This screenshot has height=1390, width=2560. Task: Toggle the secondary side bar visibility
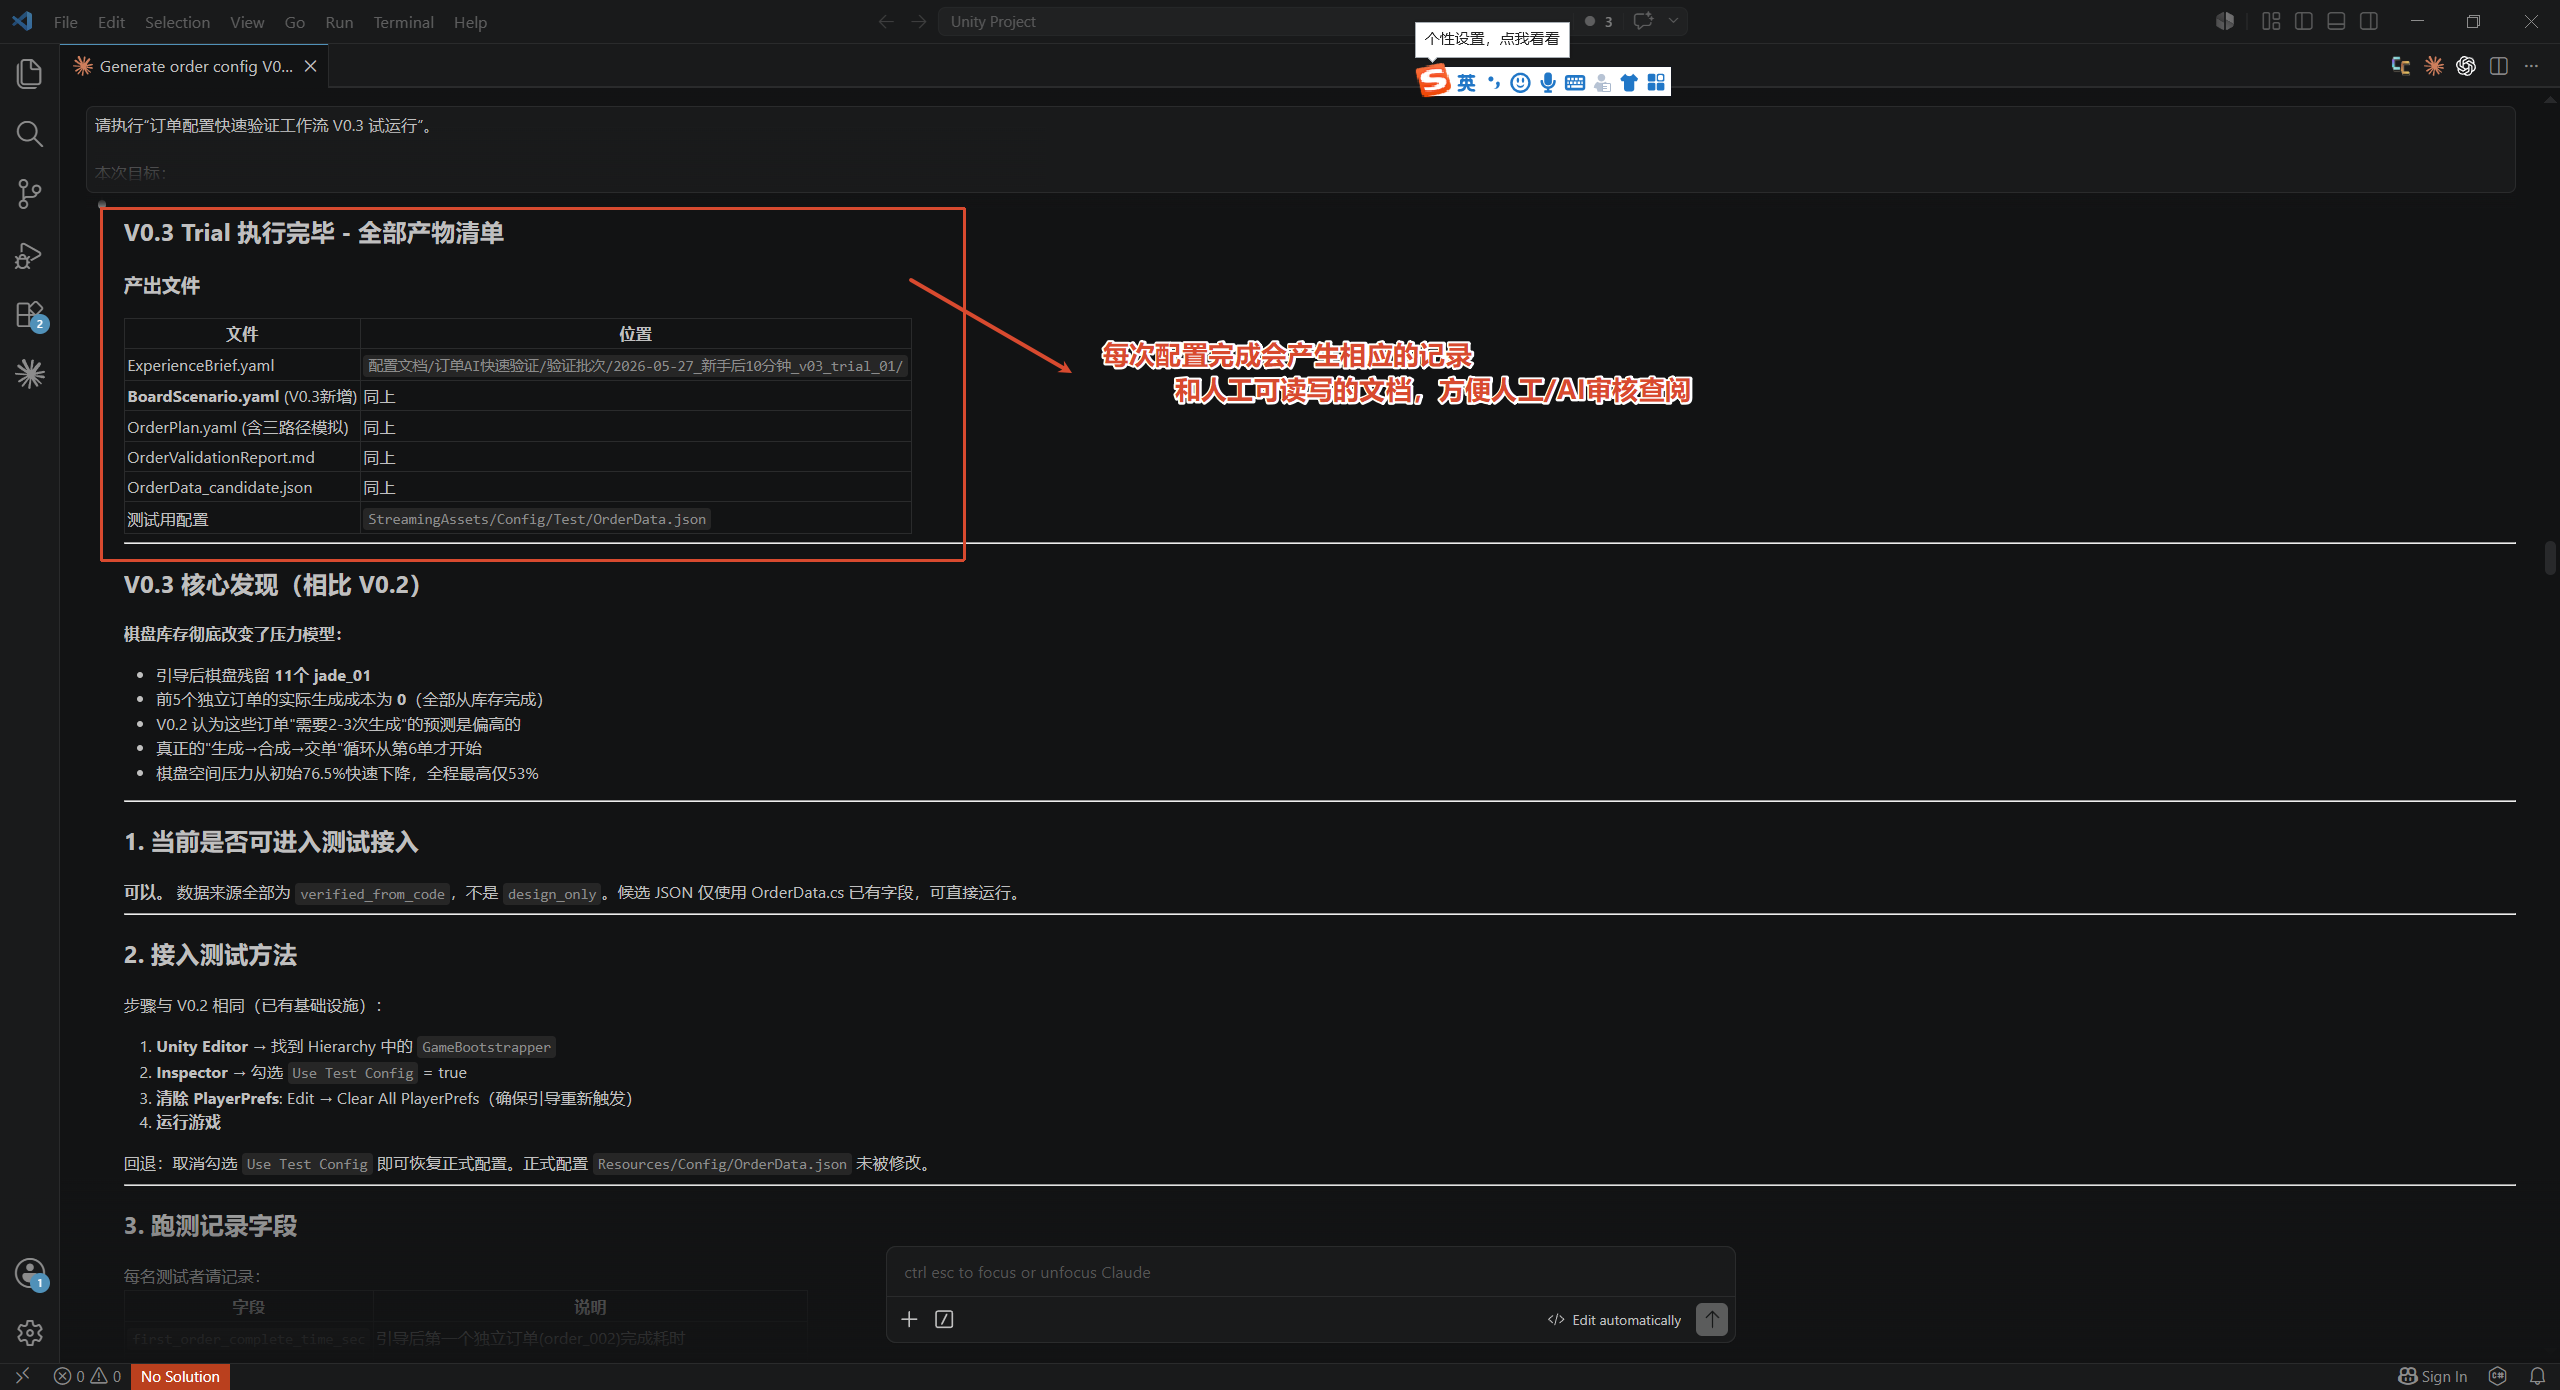(x=2369, y=21)
